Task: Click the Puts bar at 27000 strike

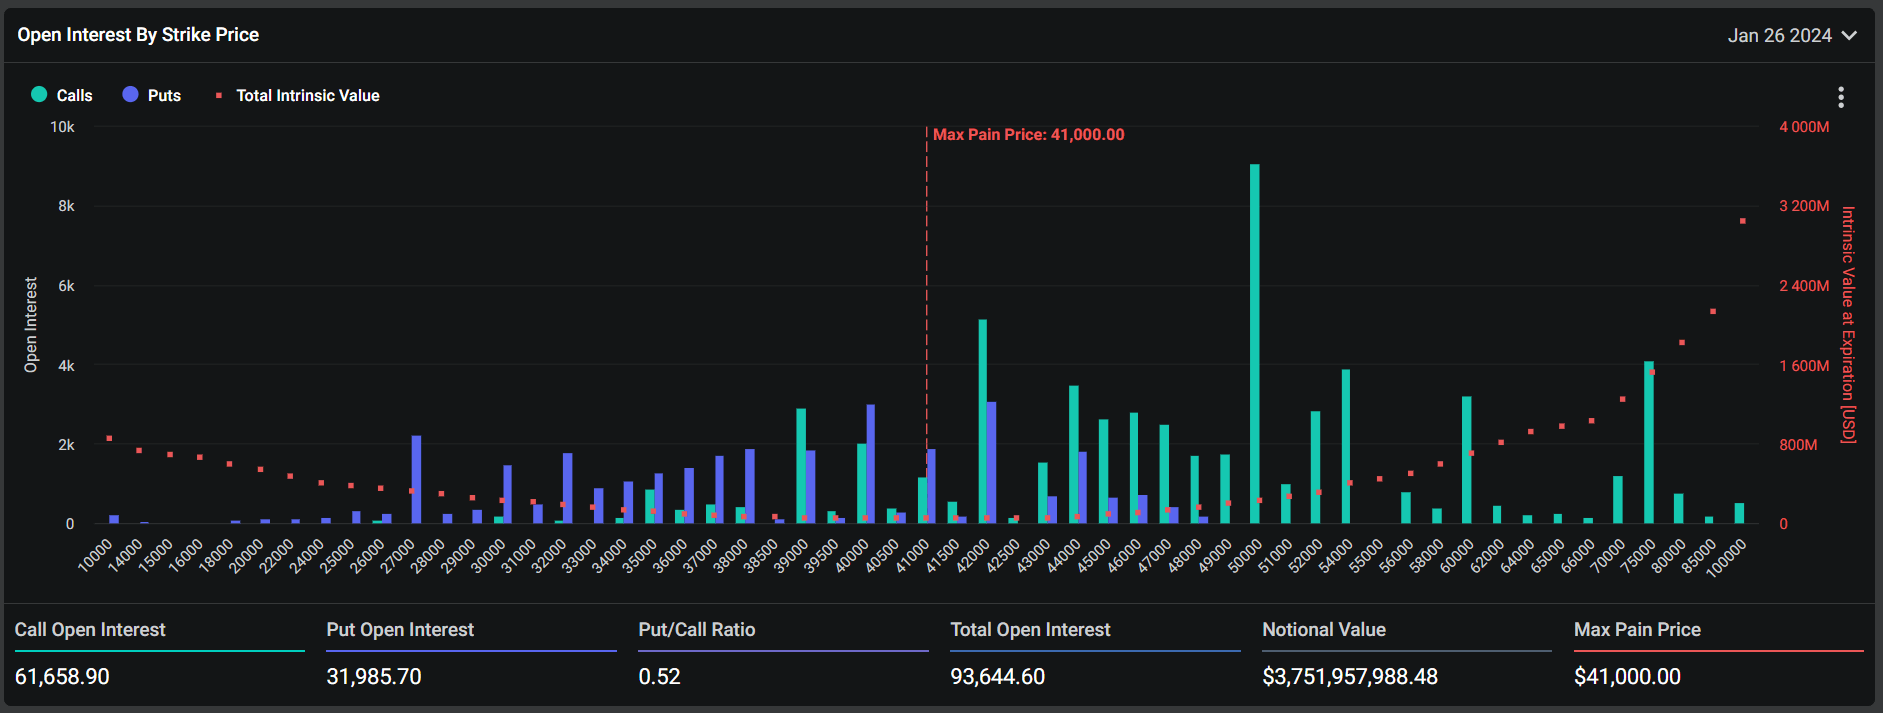Action: tap(416, 480)
